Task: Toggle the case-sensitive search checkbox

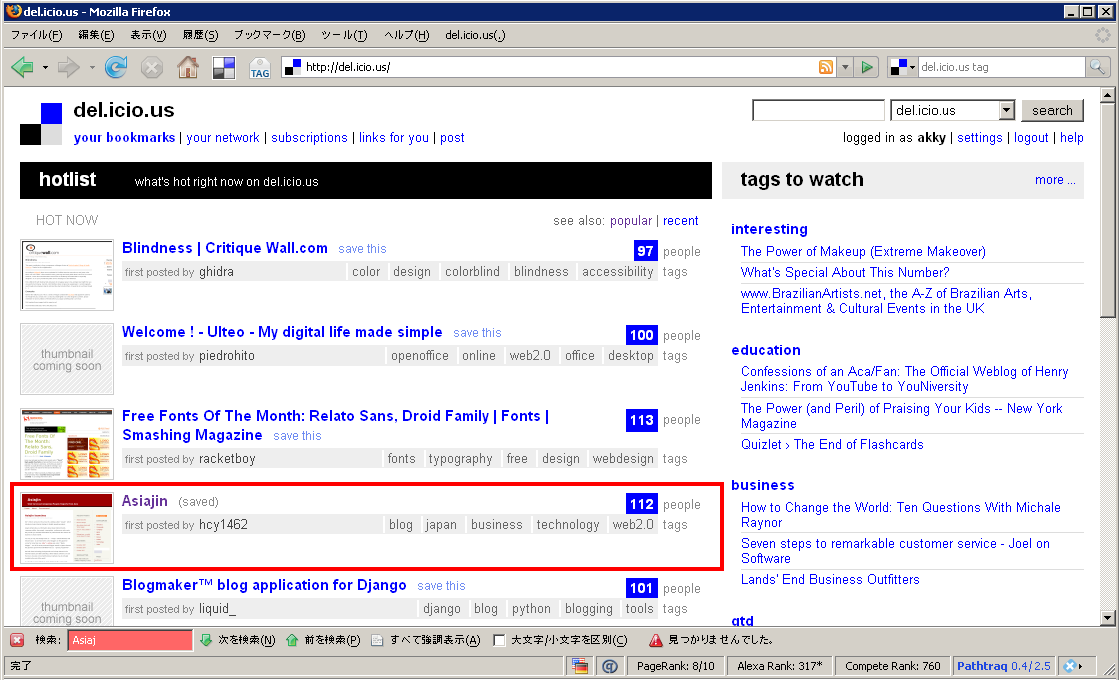Action: (499, 641)
